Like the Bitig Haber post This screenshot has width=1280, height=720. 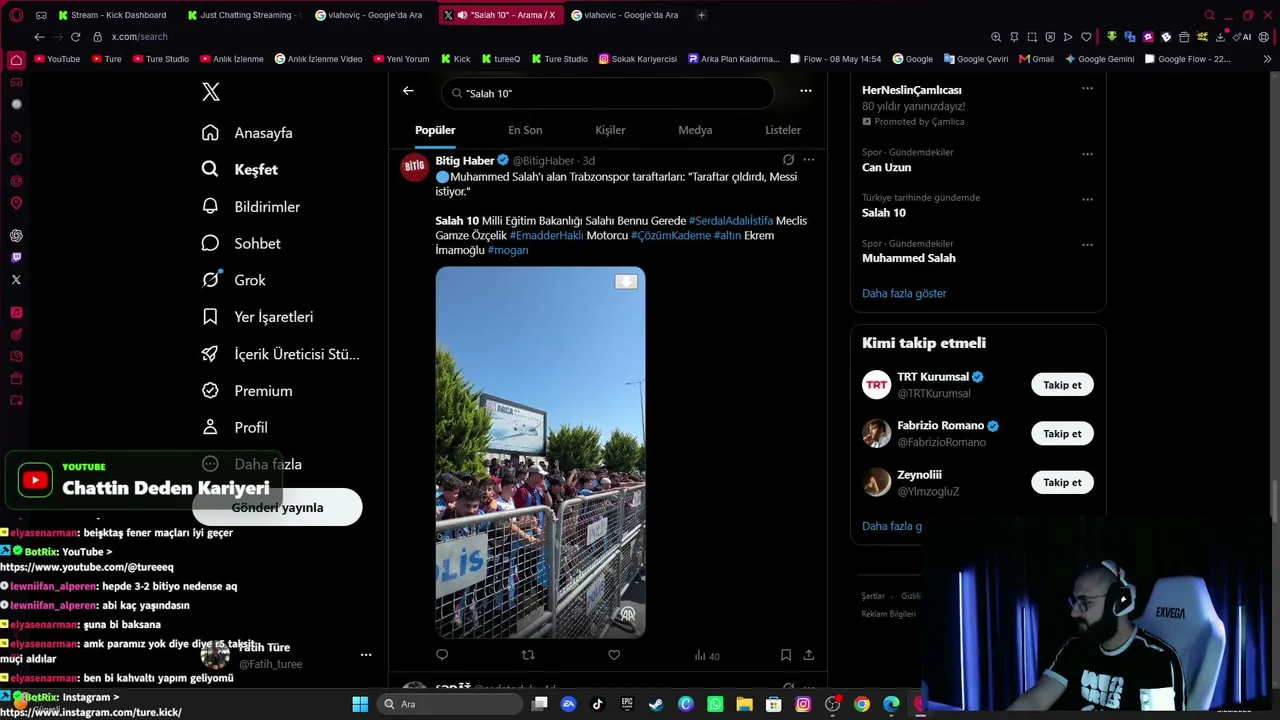click(614, 655)
